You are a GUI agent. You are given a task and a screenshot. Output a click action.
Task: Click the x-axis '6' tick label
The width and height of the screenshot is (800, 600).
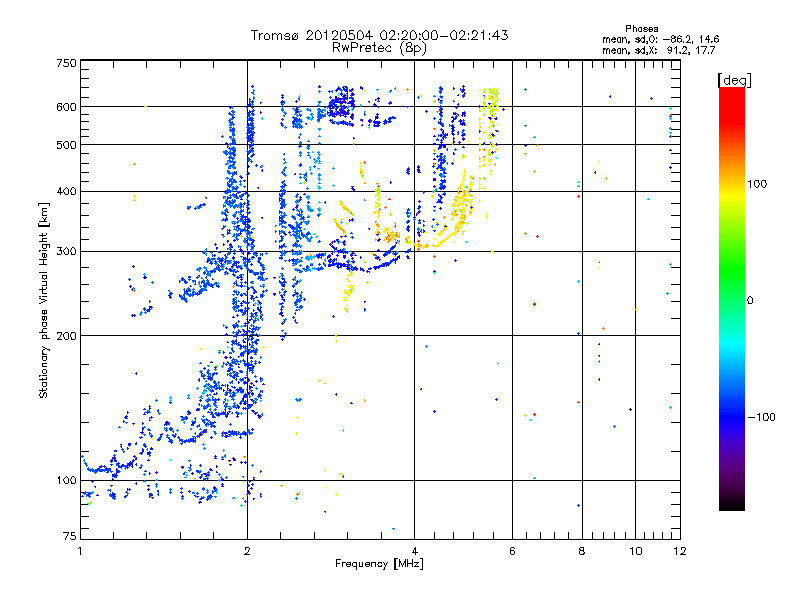click(x=512, y=551)
